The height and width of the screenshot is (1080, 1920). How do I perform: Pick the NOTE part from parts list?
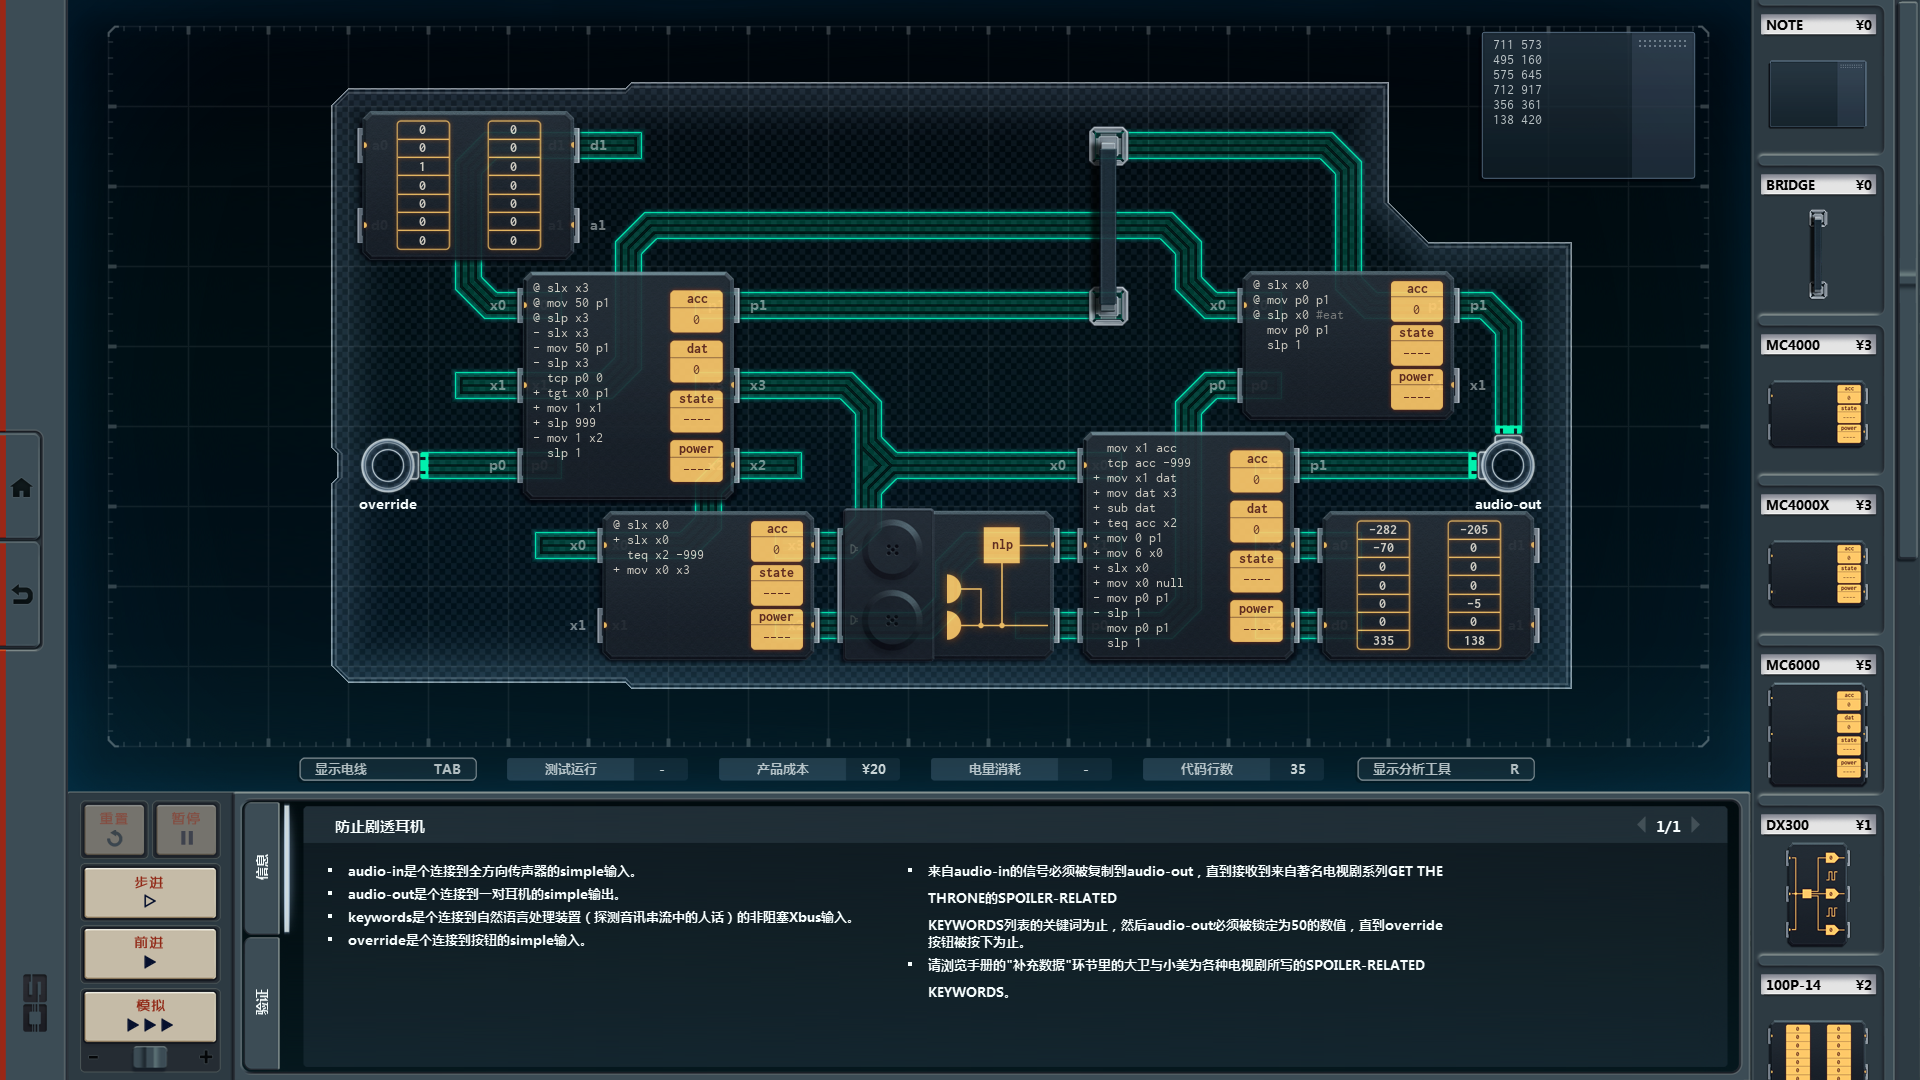[x=1817, y=93]
